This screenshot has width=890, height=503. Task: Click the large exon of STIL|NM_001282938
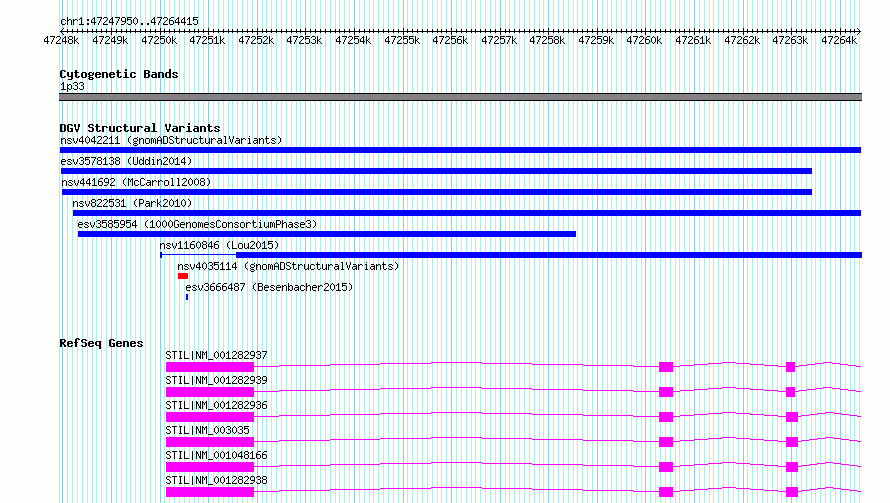210,492
